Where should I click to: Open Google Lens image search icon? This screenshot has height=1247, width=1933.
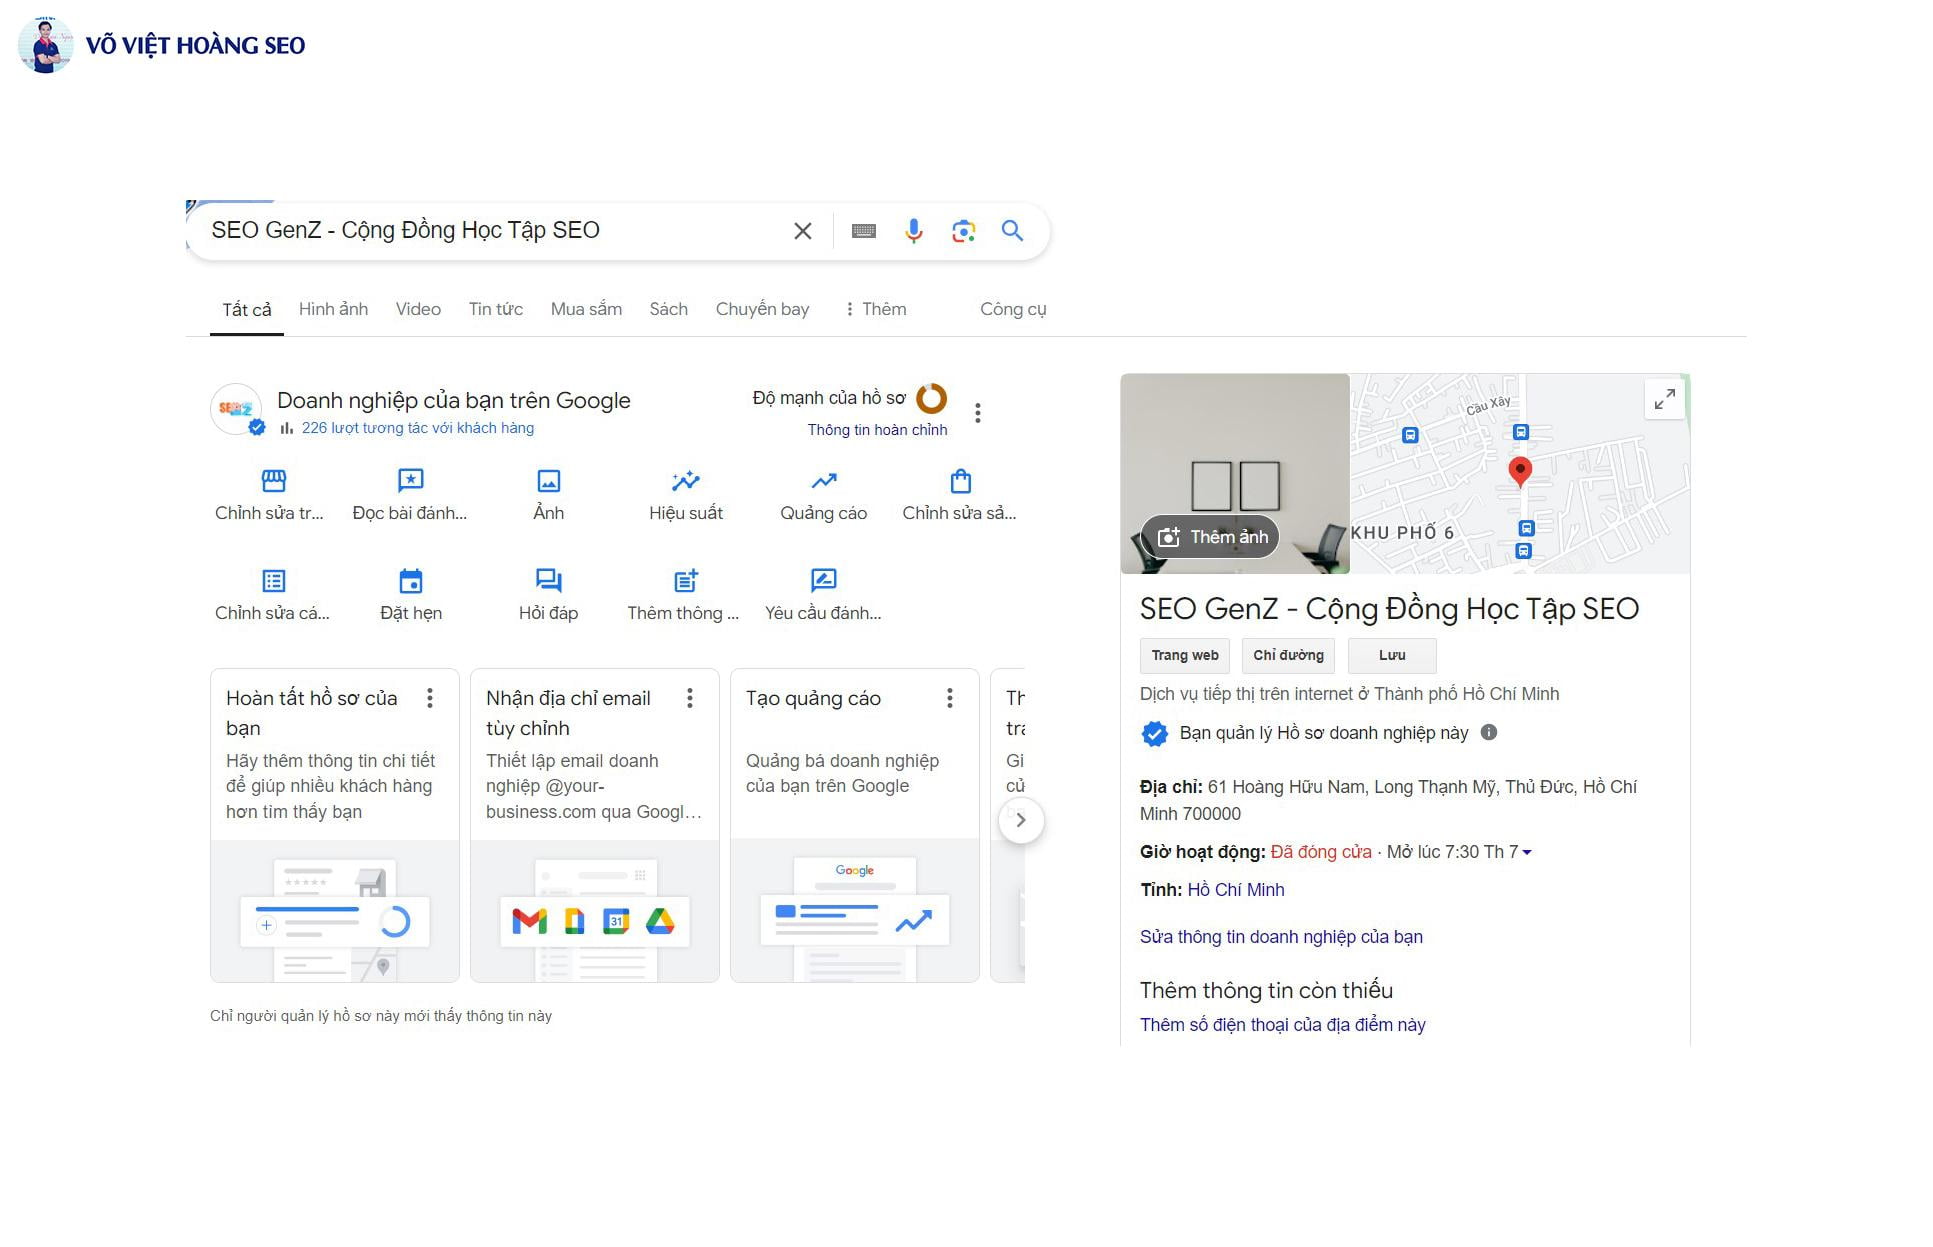pyautogui.click(x=963, y=231)
